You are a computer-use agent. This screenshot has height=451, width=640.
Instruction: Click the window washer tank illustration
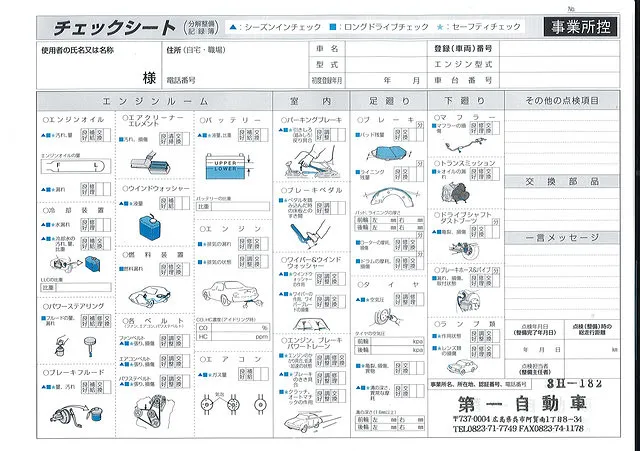point(148,225)
